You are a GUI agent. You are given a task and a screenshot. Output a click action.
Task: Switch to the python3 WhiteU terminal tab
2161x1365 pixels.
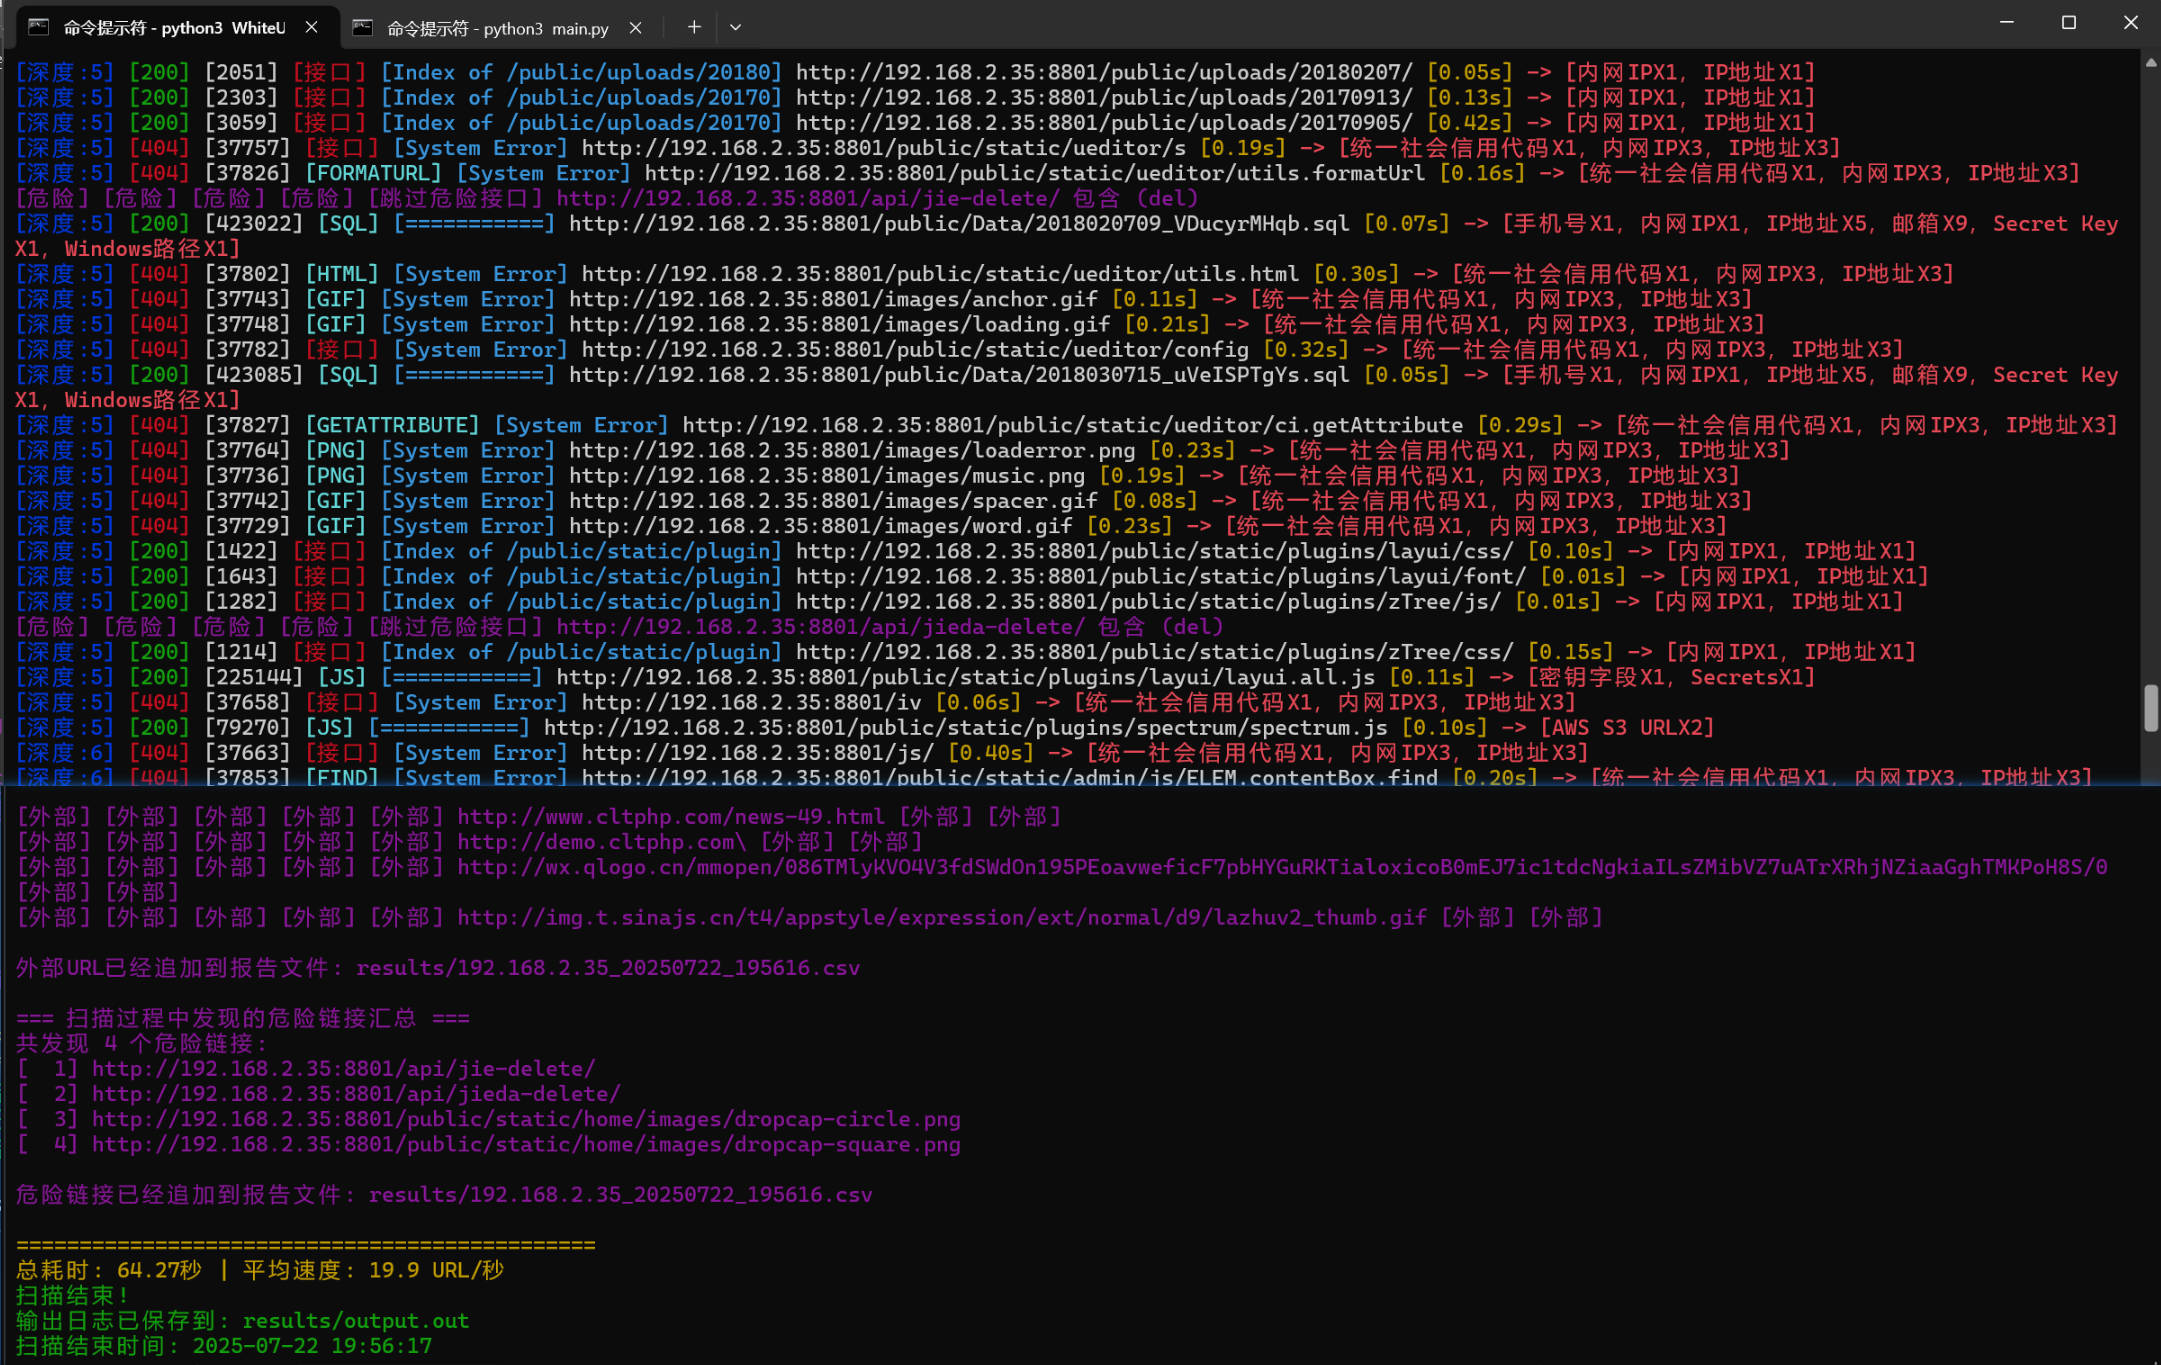(174, 27)
